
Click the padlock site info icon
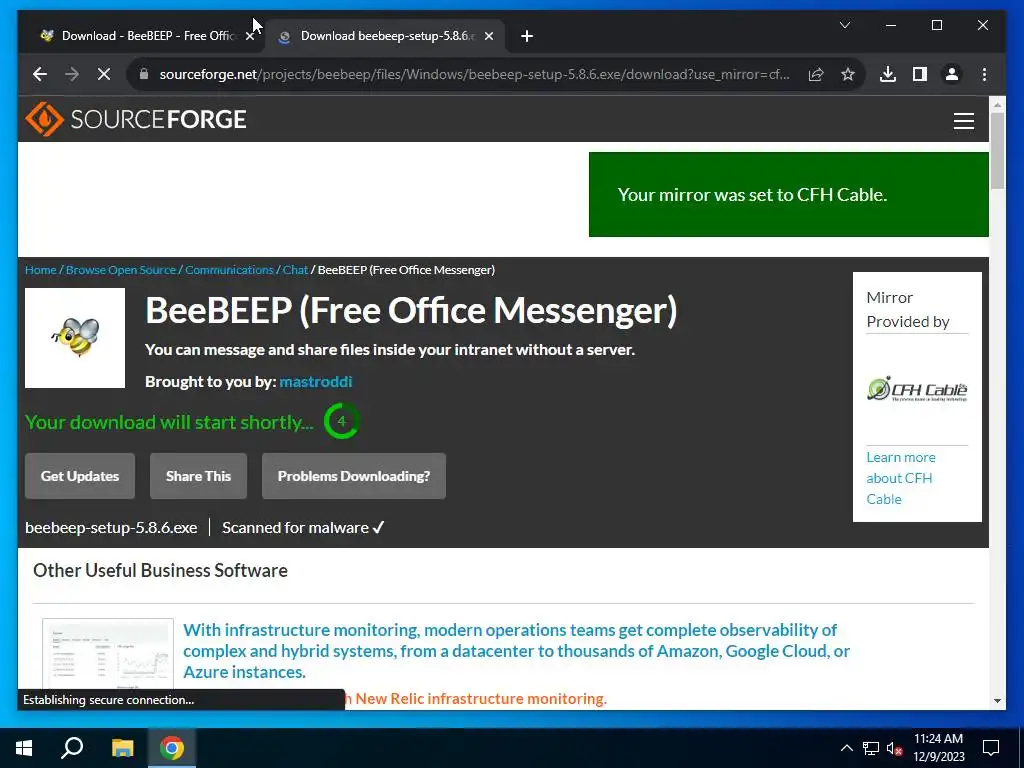point(144,74)
